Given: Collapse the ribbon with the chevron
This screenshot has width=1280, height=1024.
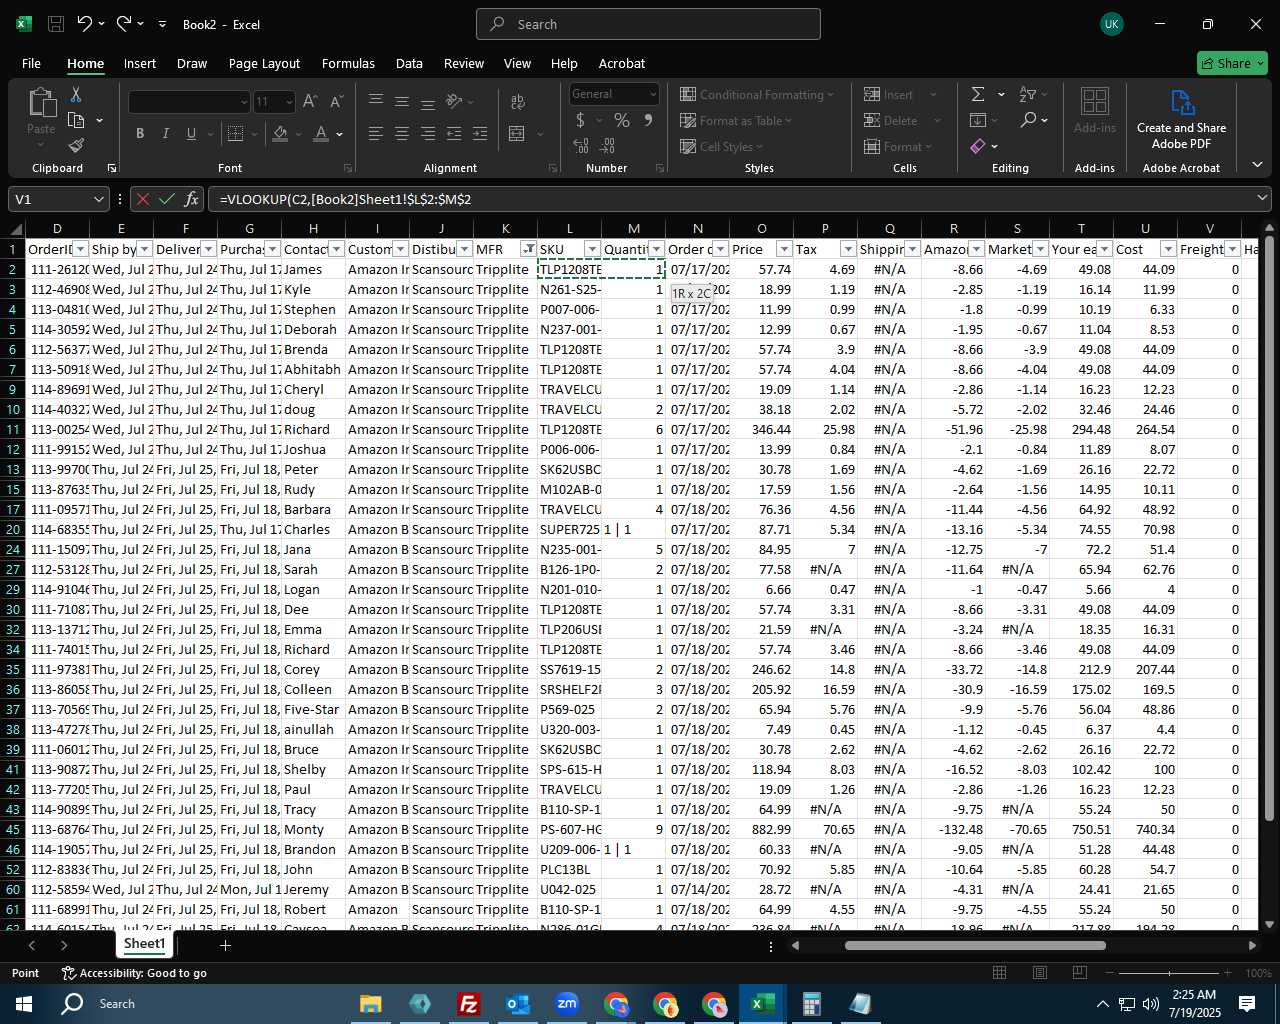Looking at the screenshot, I should point(1257,164).
